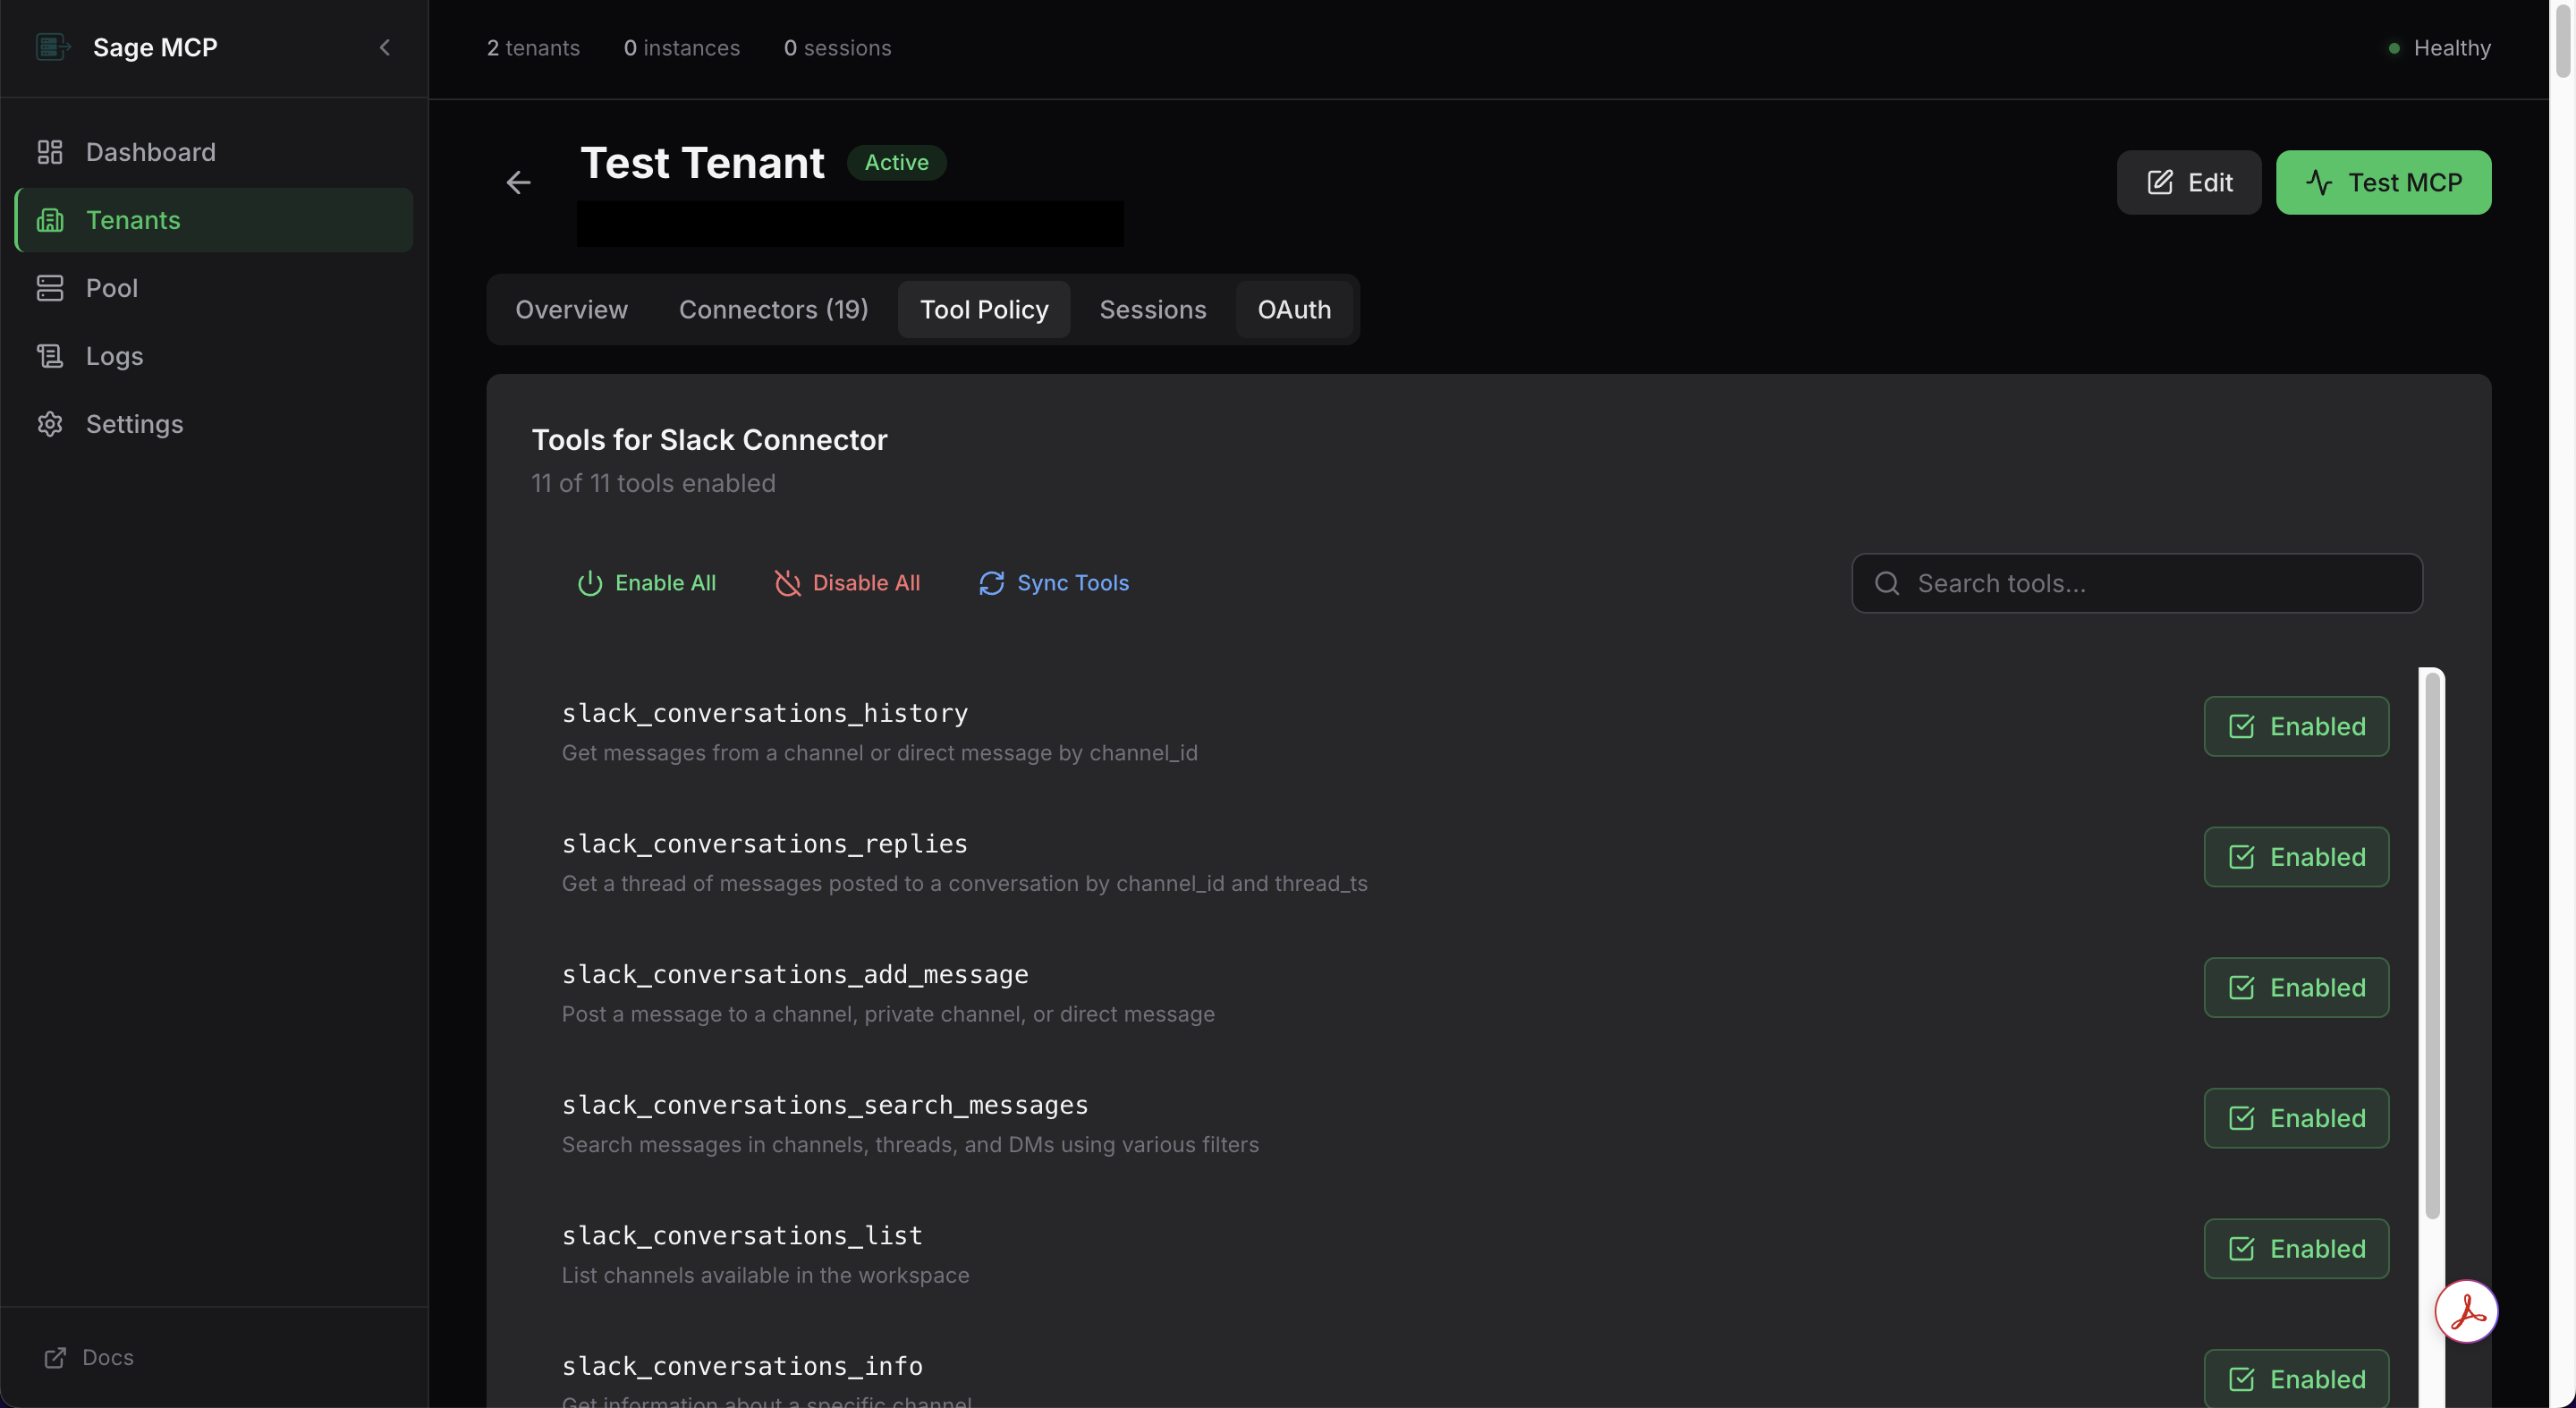The width and height of the screenshot is (2576, 1408).
Task: Click the red PDF floating icon
Action: click(x=2466, y=1311)
